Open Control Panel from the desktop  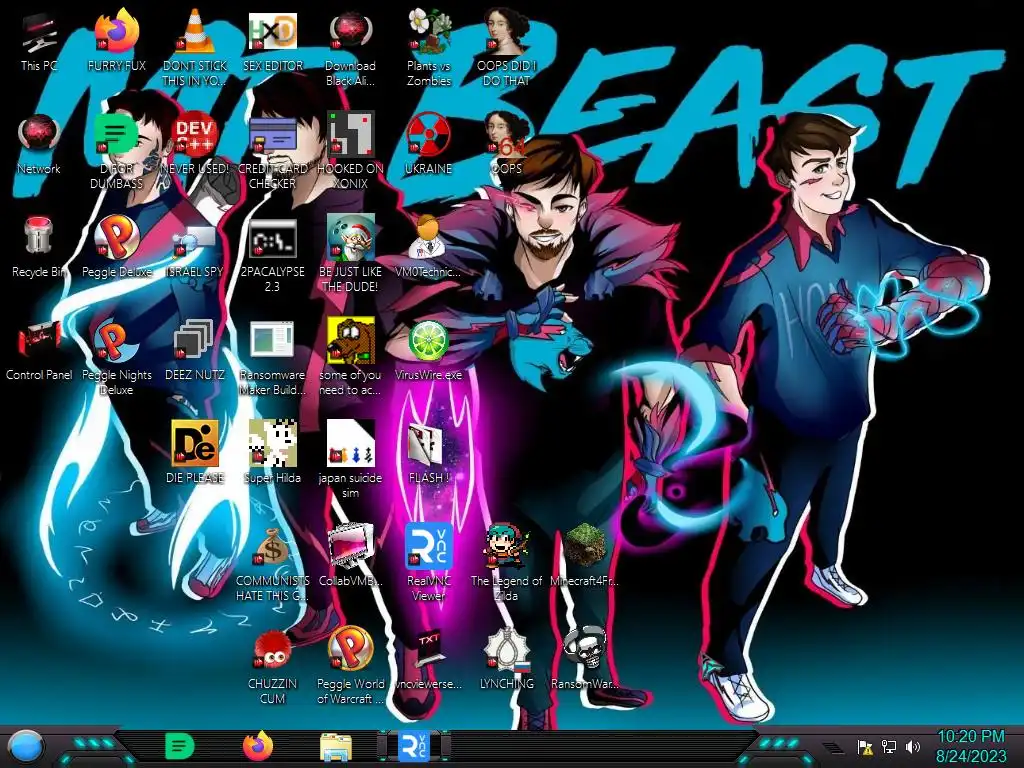tap(39, 351)
